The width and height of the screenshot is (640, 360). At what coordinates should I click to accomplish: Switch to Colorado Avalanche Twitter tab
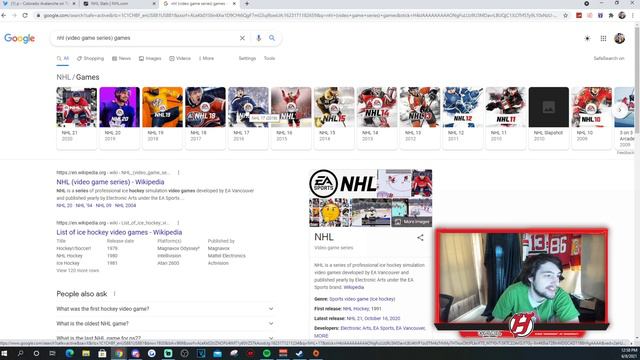click(39, 4)
